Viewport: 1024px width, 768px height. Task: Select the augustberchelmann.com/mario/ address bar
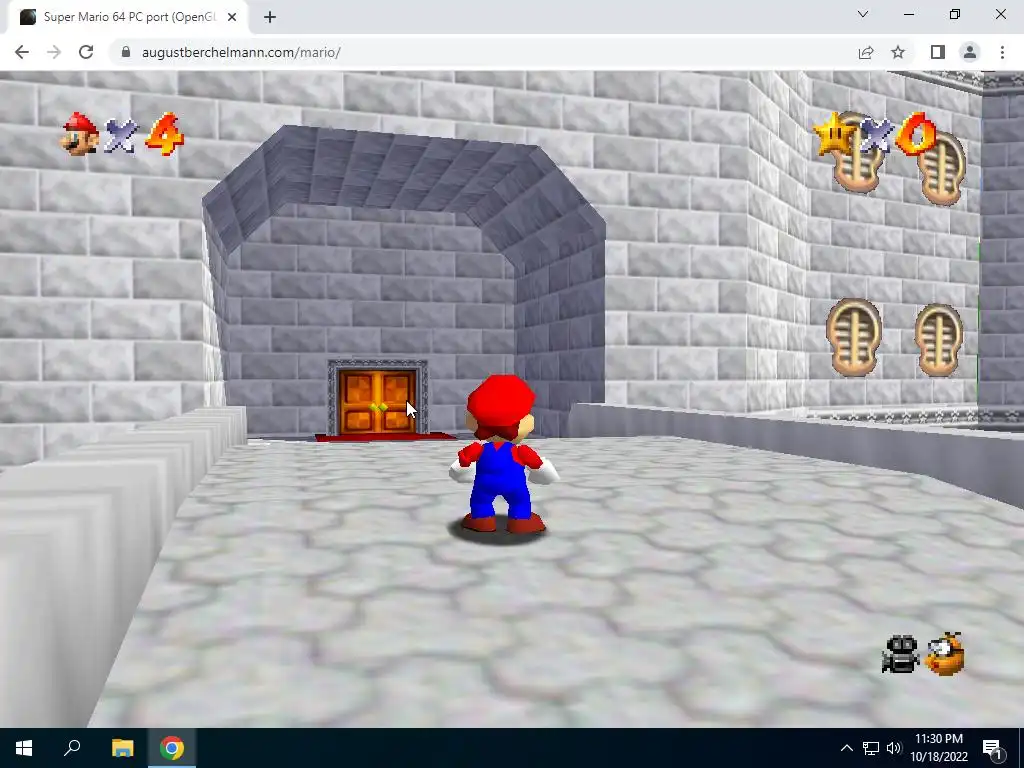[x=483, y=52]
